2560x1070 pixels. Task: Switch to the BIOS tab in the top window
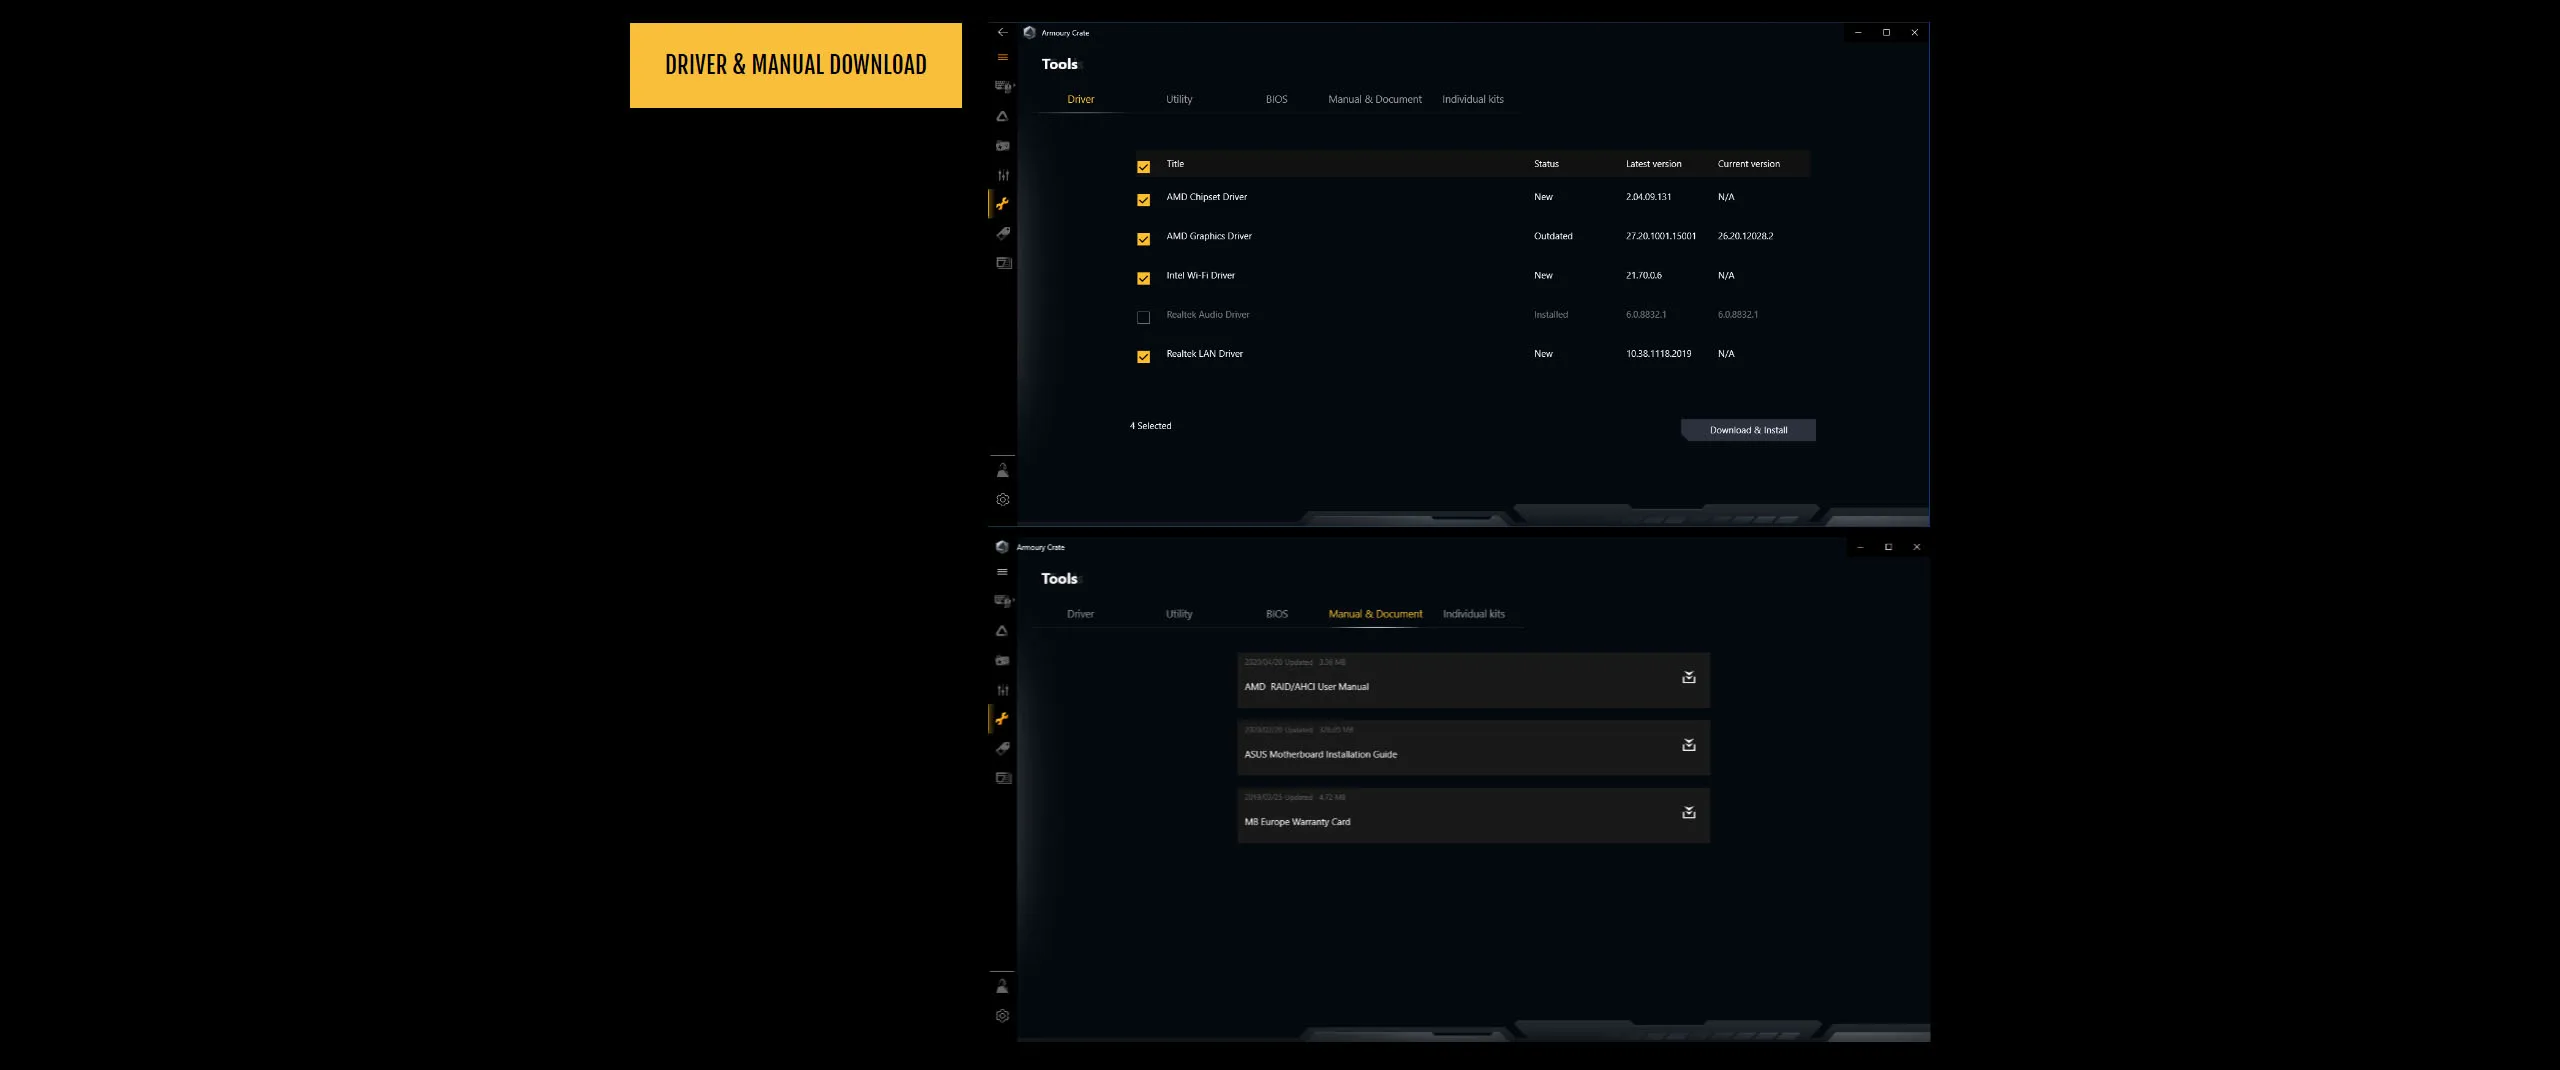pos(1276,100)
